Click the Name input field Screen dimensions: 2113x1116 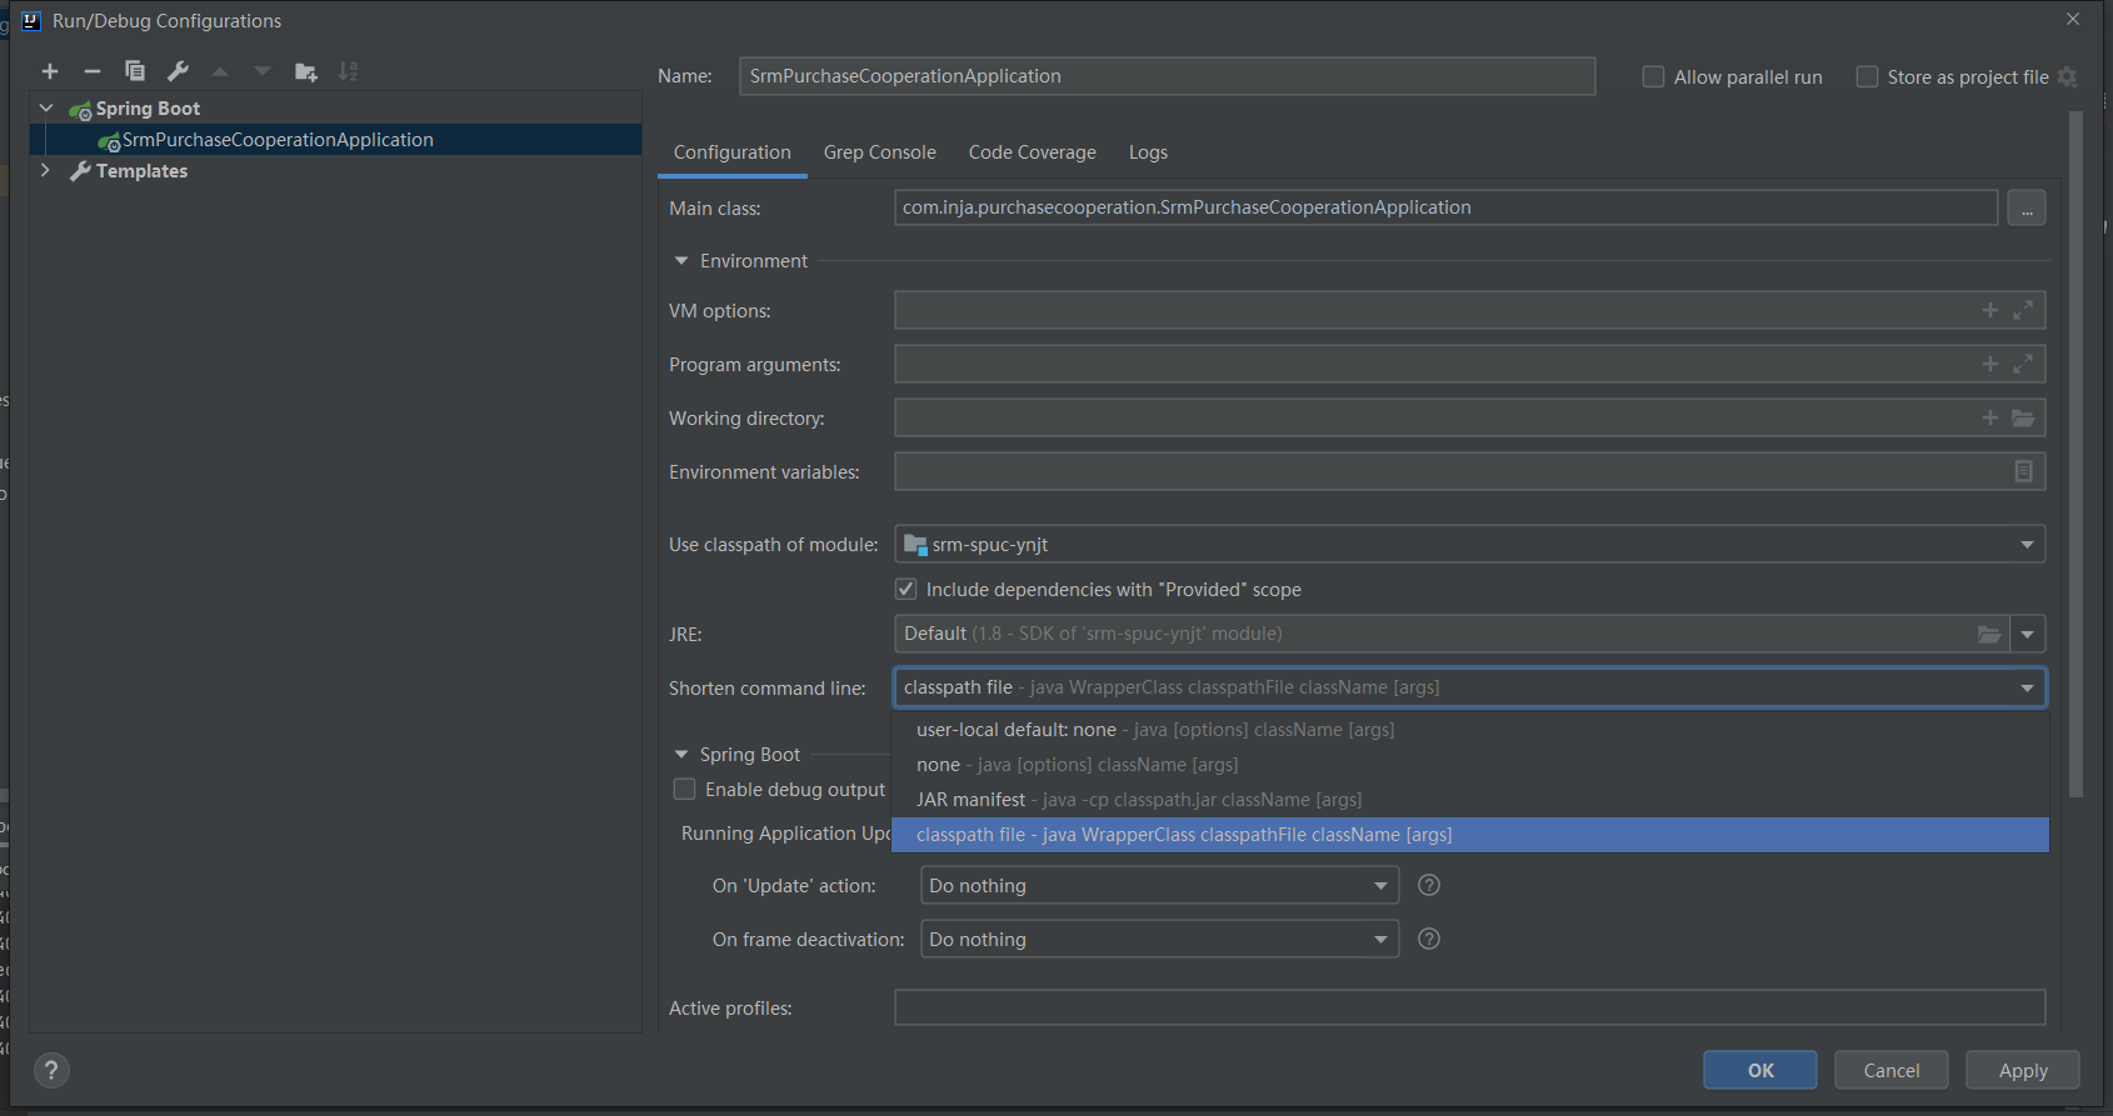pyautogui.click(x=1167, y=76)
